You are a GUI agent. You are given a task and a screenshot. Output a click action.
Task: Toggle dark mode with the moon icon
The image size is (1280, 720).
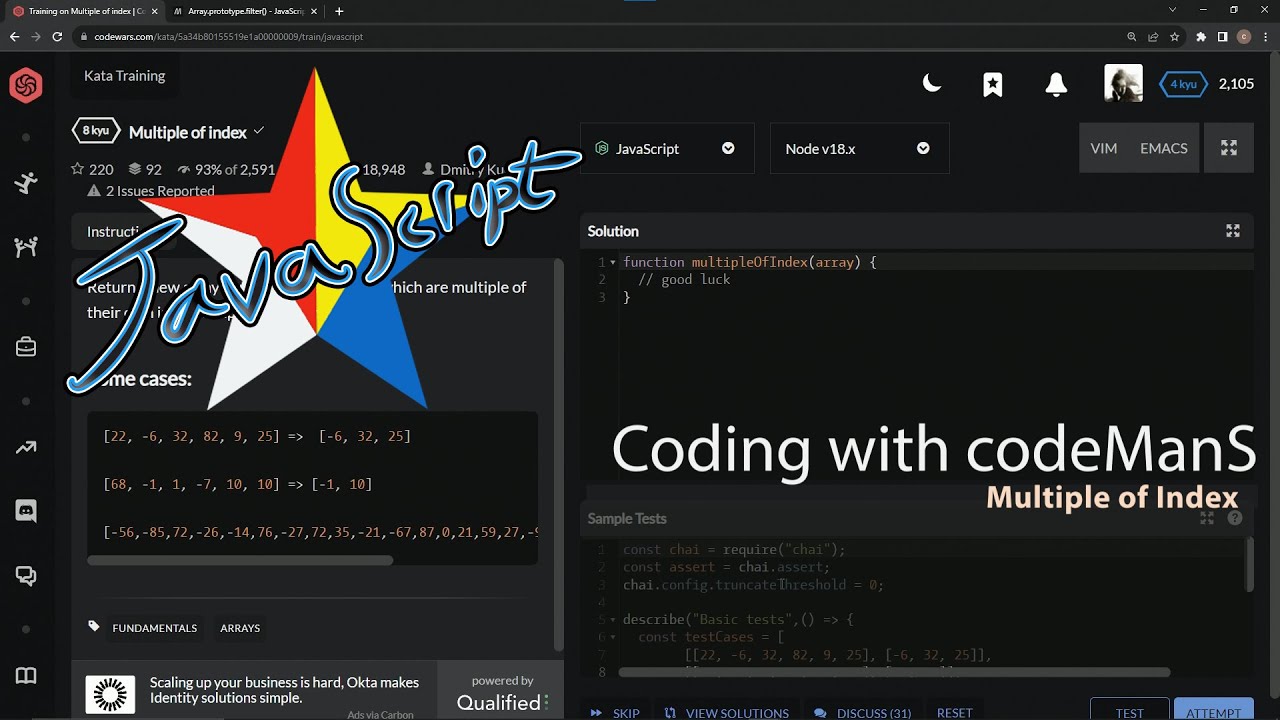(x=932, y=84)
